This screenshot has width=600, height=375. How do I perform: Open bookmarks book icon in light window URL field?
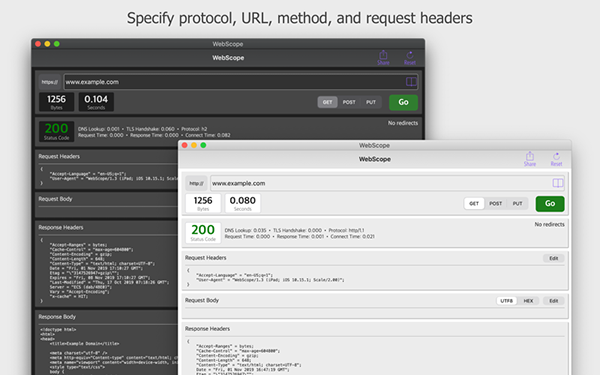pos(558,183)
